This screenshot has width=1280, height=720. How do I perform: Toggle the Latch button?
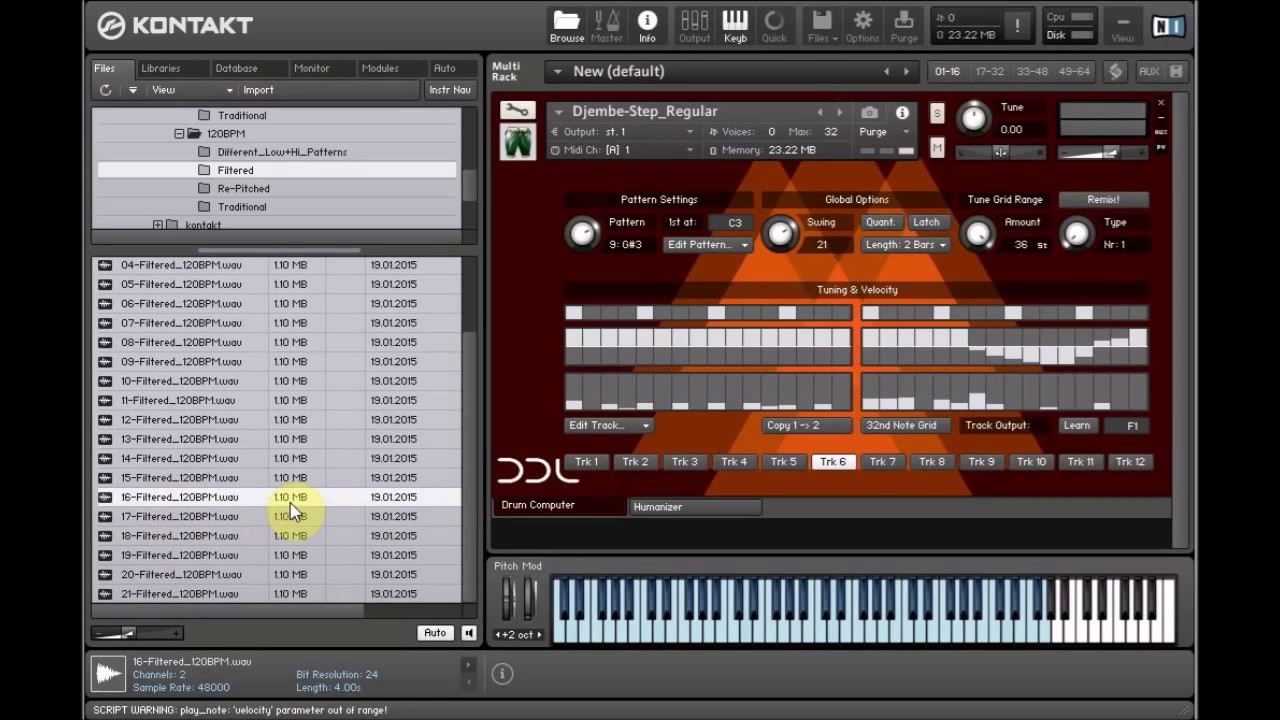[926, 223]
